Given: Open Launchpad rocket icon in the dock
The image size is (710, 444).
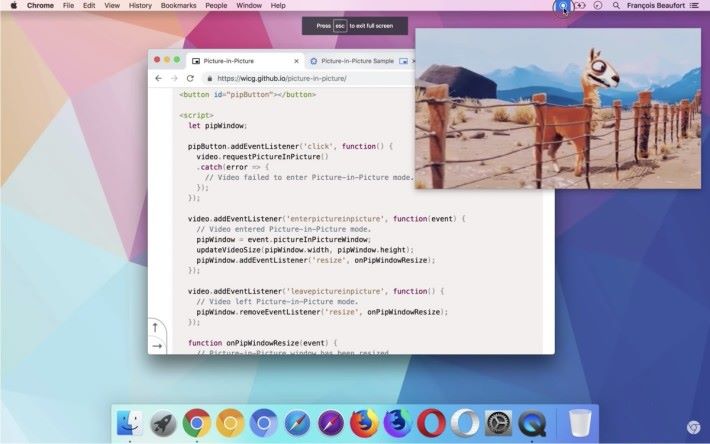Looking at the screenshot, I should click(163, 423).
